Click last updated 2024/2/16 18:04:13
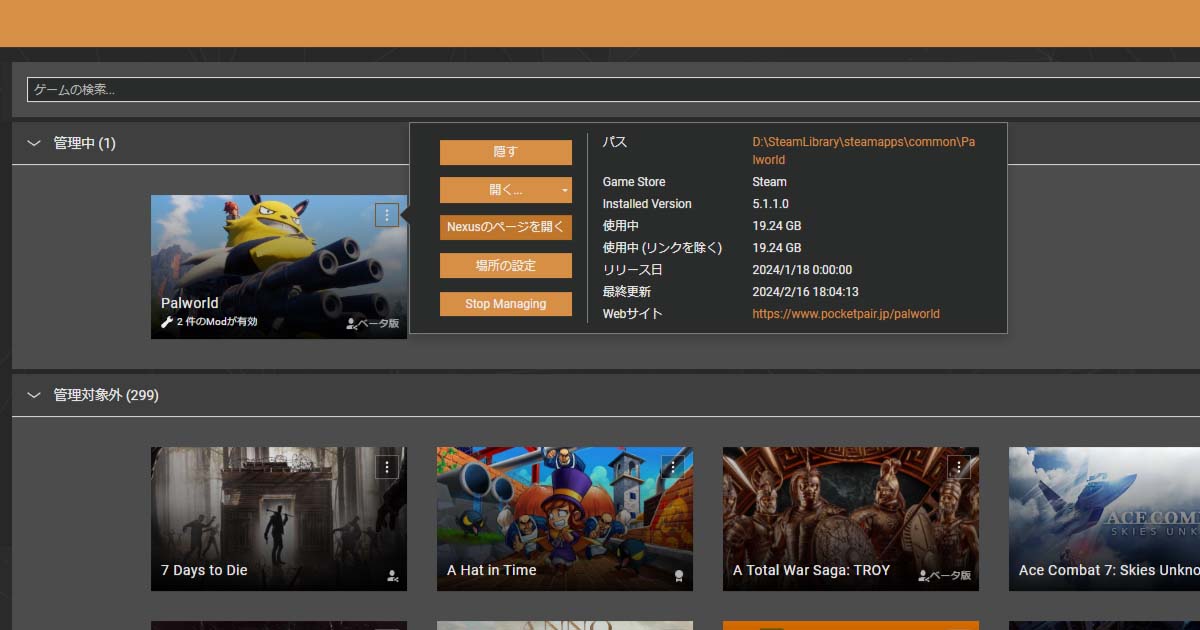Image resolution: width=1200 pixels, height=630 pixels. click(x=805, y=292)
